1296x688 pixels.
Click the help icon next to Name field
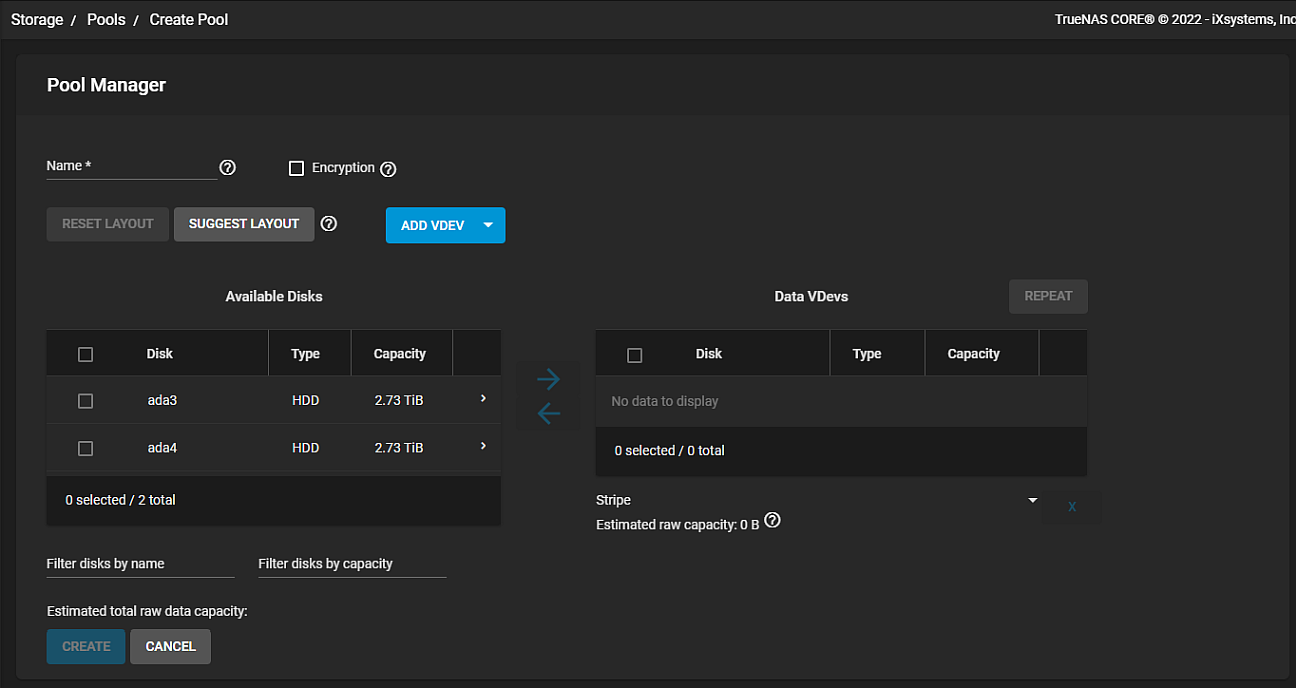click(x=227, y=168)
